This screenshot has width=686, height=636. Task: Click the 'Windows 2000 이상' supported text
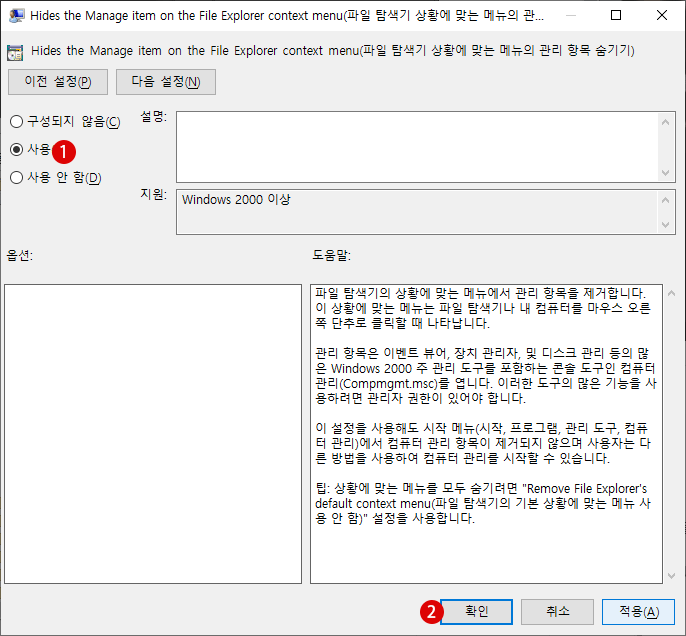coord(236,199)
